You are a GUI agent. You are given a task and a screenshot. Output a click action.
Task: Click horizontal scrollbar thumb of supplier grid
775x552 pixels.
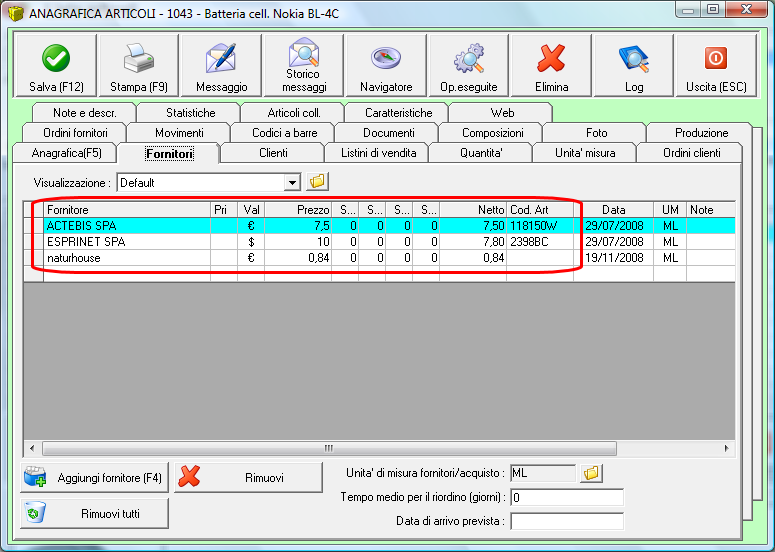(x=329, y=448)
